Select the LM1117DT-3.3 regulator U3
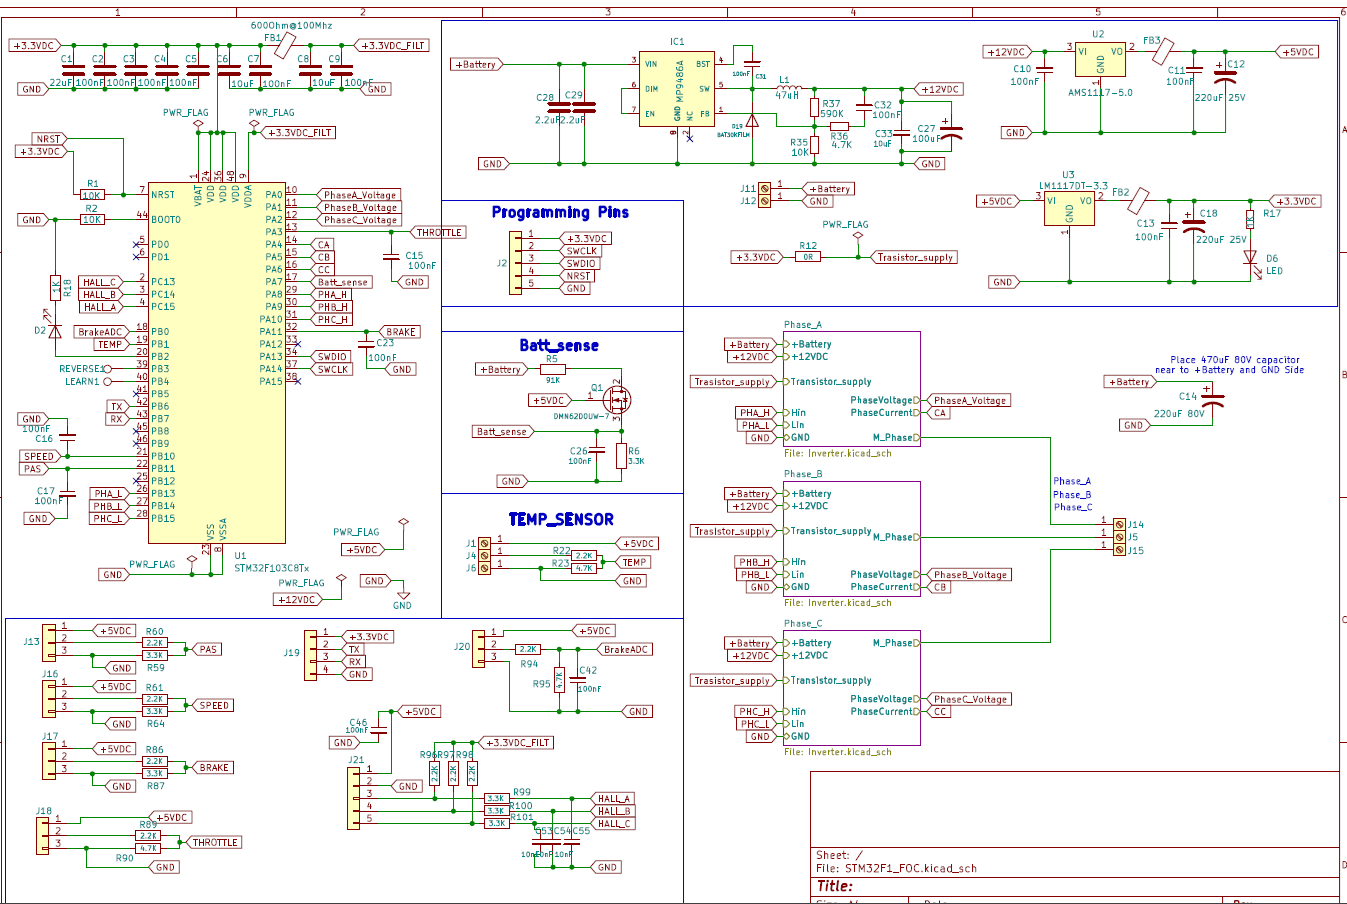 click(1070, 209)
